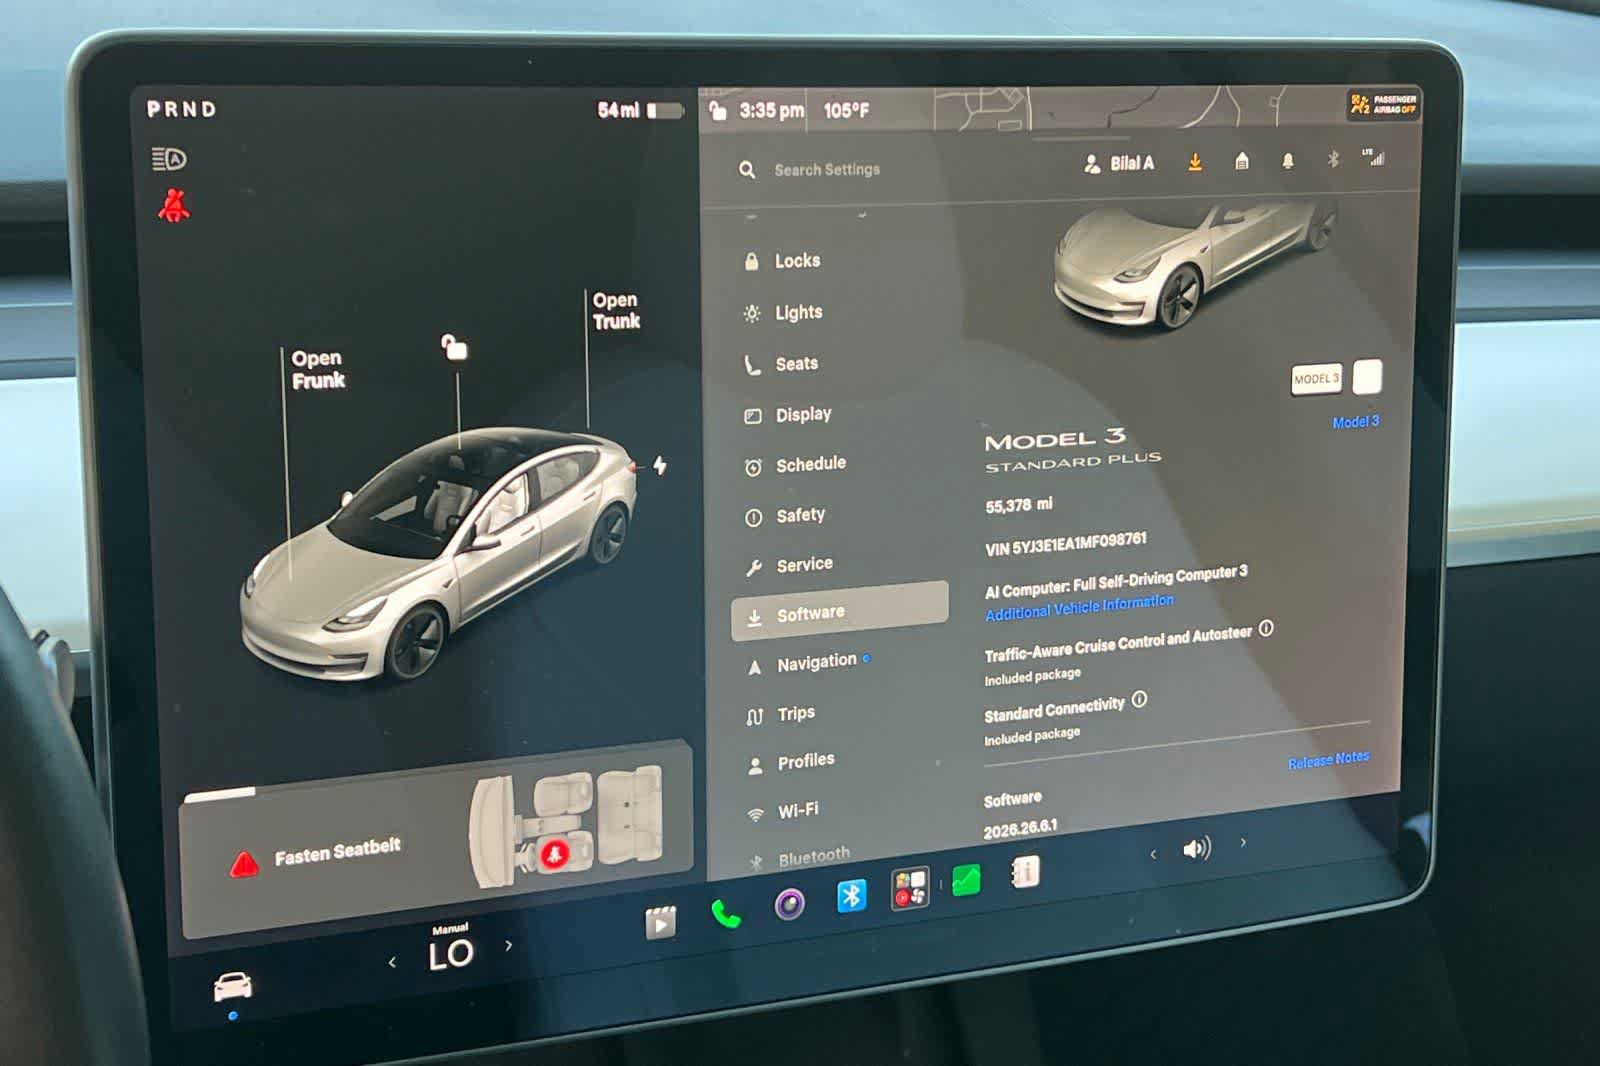Tap the info icon next to Autosteer
The height and width of the screenshot is (1066, 1600).
tap(1266, 628)
